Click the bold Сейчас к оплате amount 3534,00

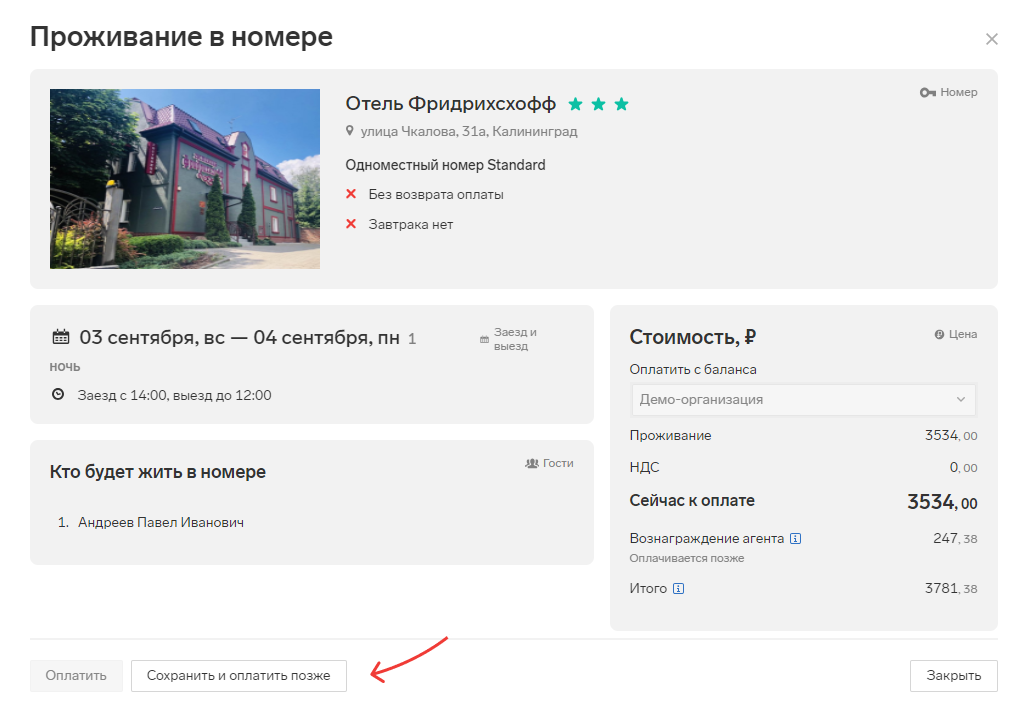[942, 502]
